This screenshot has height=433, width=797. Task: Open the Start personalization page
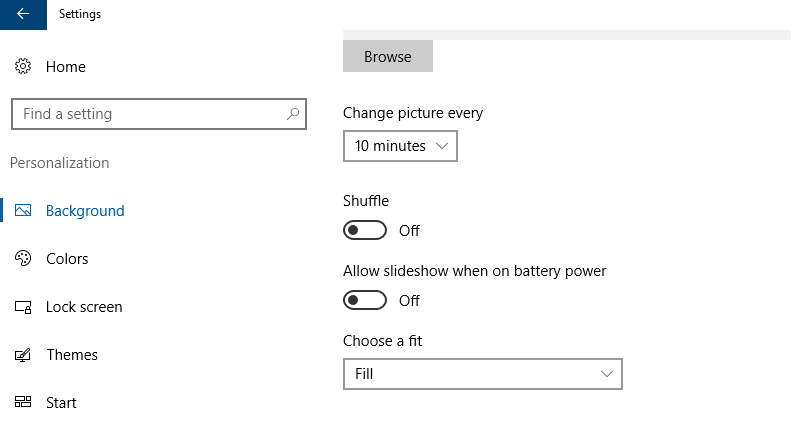pyautogui.click(x=61, y=403)
